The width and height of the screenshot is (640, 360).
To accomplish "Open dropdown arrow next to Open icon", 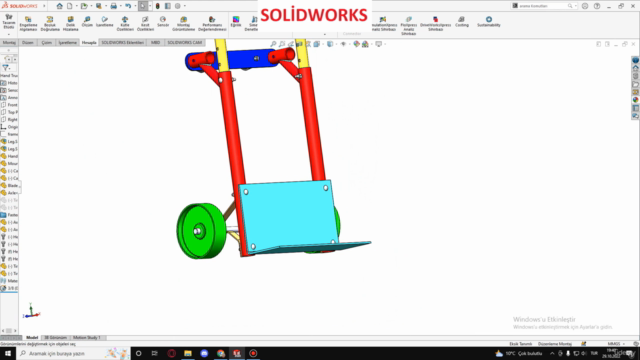I will coord(91,6).
